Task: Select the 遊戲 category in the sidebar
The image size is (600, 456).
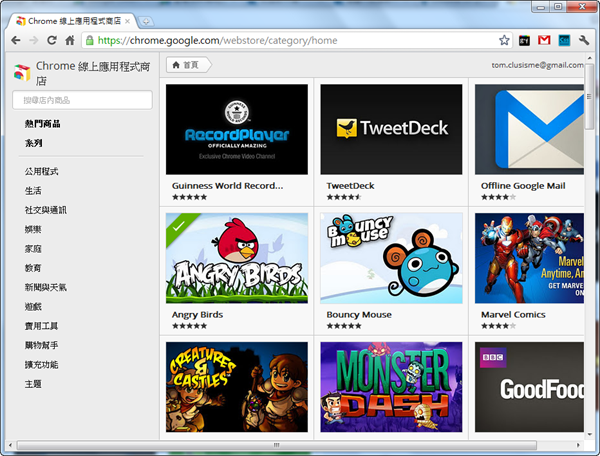Action: 33,307
